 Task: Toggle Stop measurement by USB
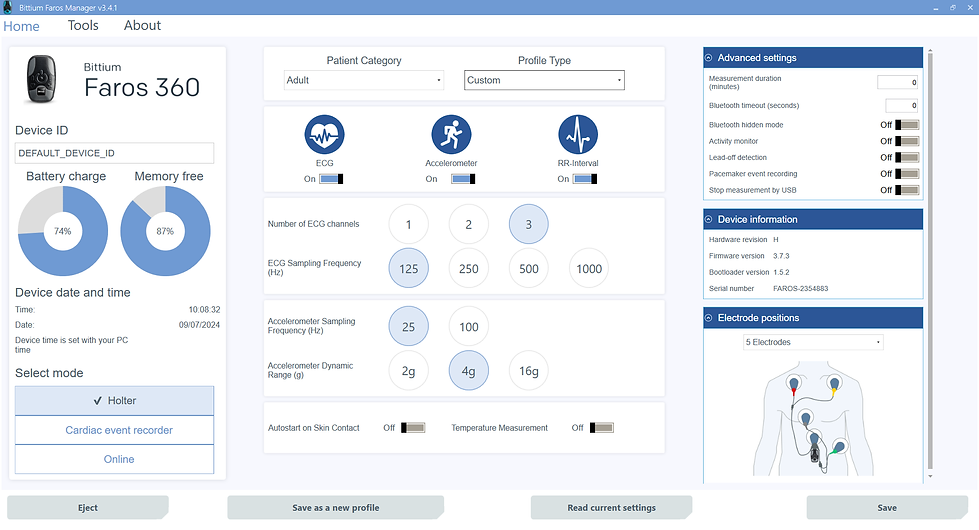click(x=907, y=190)
